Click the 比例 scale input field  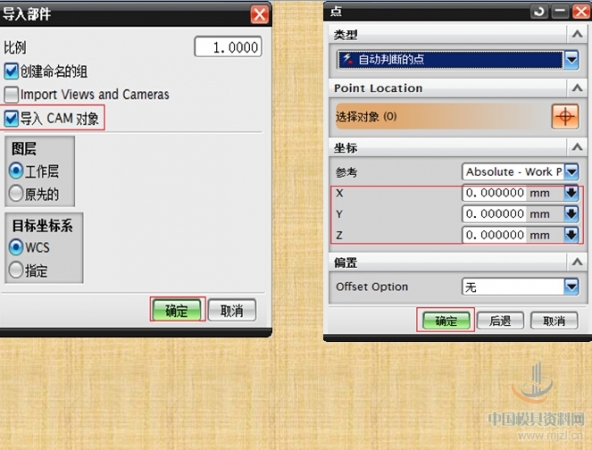tap(228, 47)
